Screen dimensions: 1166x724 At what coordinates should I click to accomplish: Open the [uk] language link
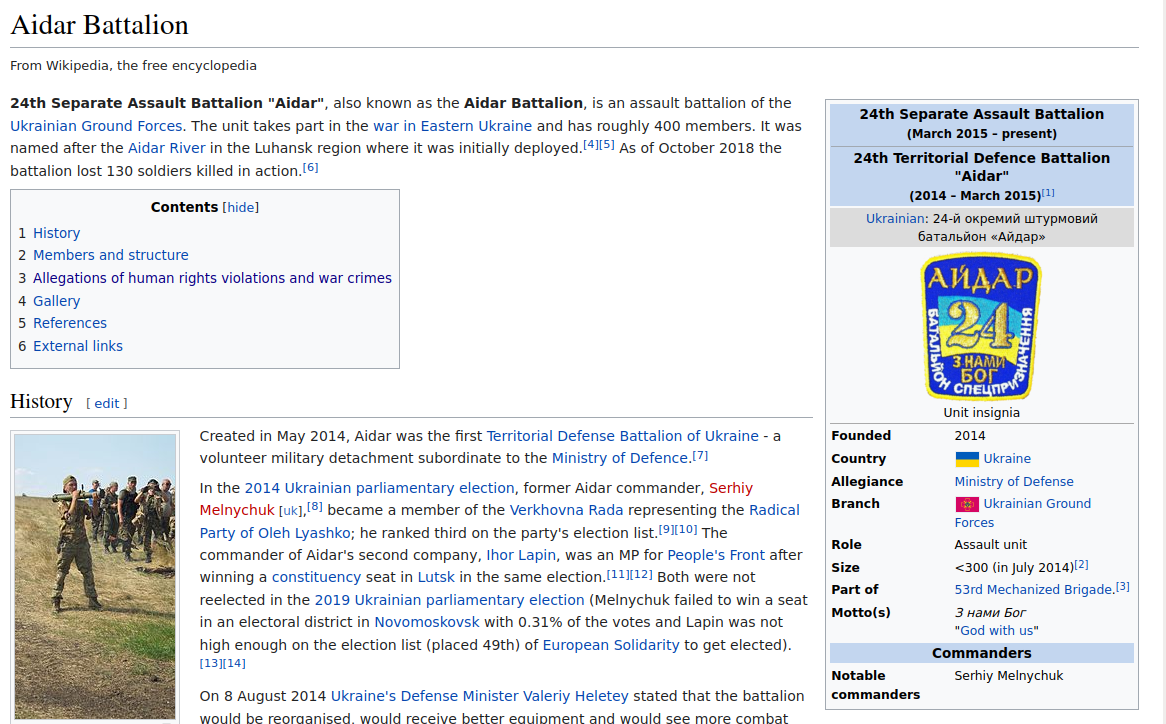click(291, 511)
